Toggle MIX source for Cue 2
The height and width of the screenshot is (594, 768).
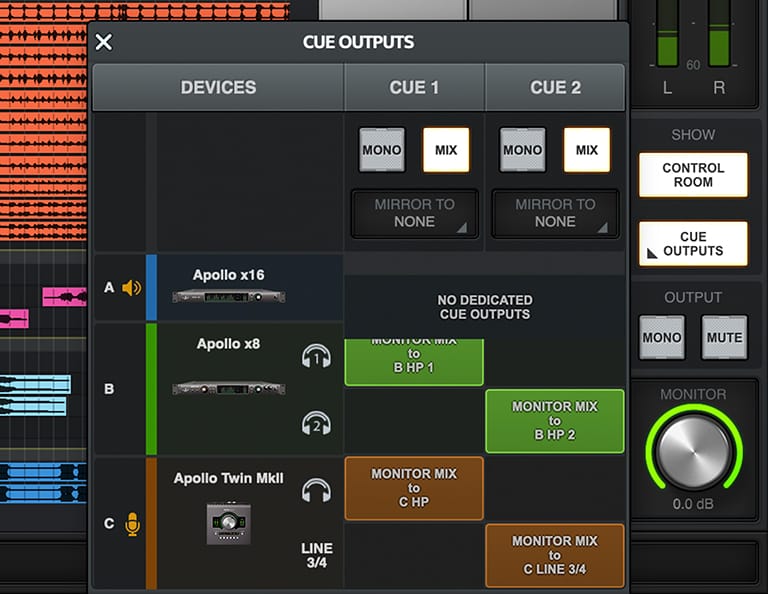point(587,150)
